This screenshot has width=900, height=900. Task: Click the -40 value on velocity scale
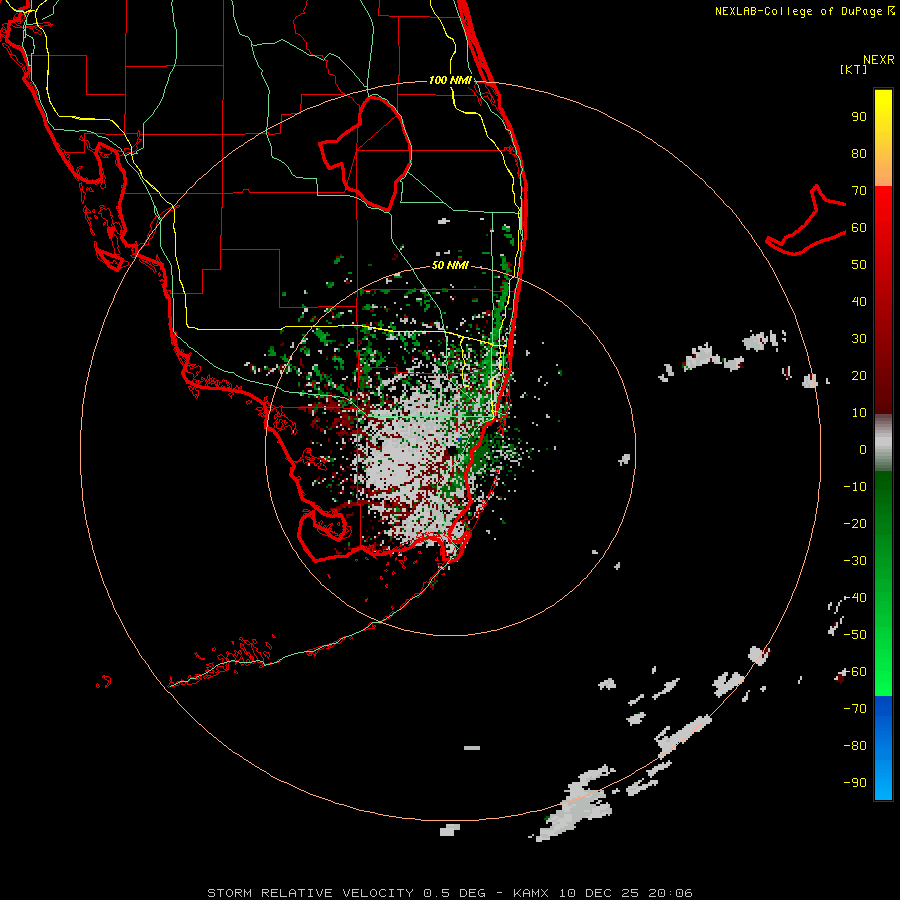pyautogui.click(x=855, y=598)
